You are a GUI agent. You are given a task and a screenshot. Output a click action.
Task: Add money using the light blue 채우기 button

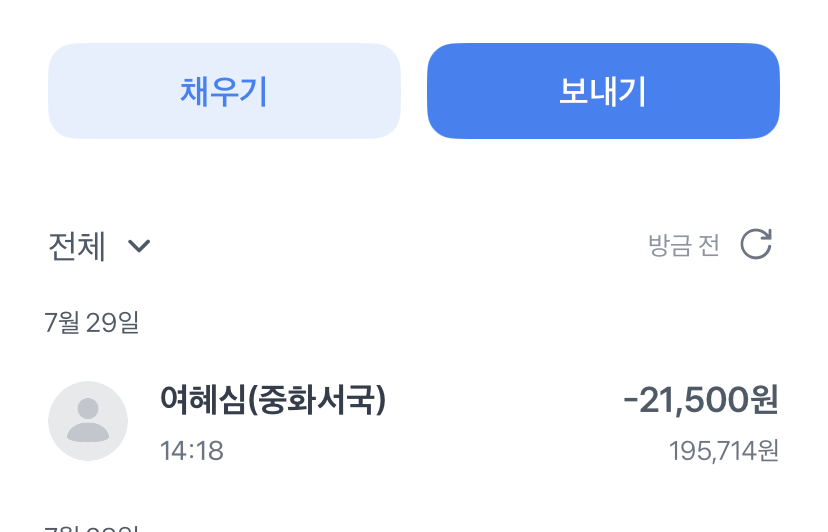(x=224, y=91)
